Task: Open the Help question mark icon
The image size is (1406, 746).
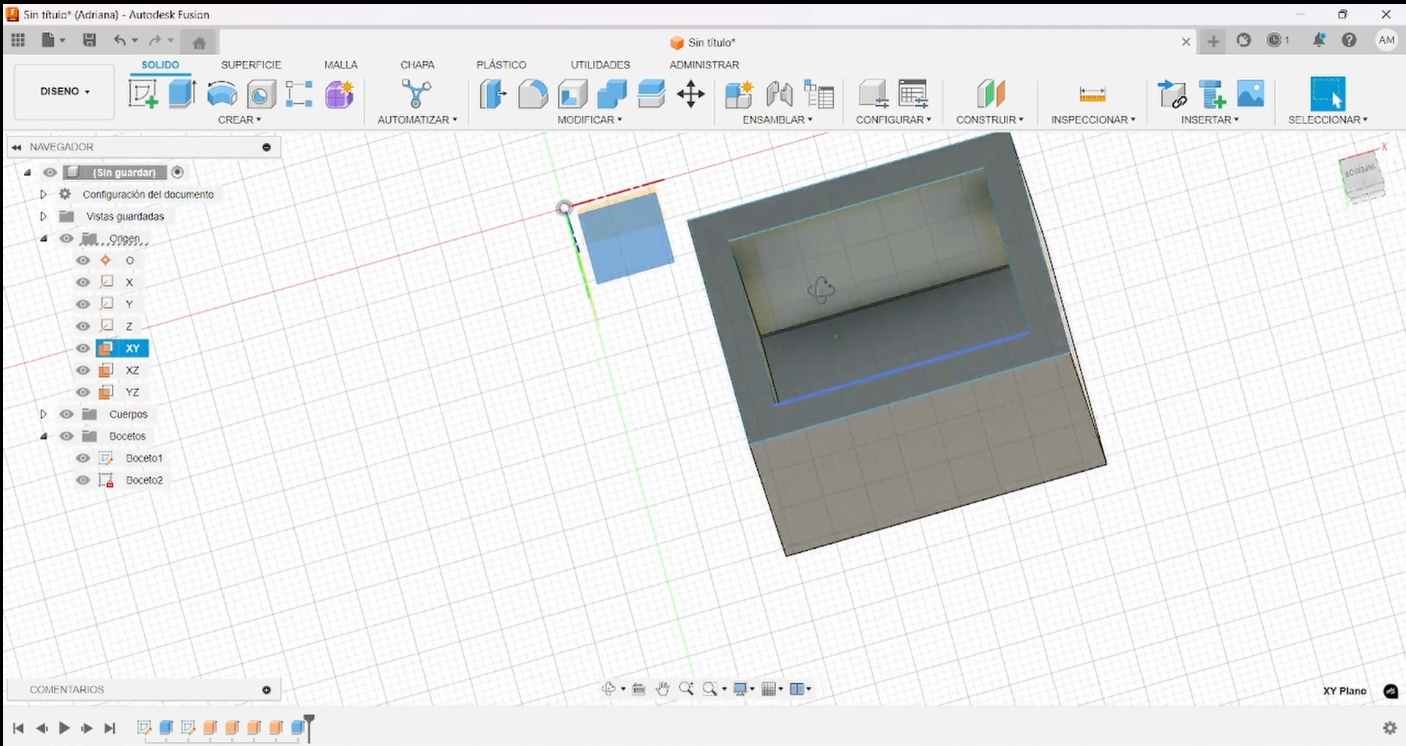Action: (x=1349, y=40)
